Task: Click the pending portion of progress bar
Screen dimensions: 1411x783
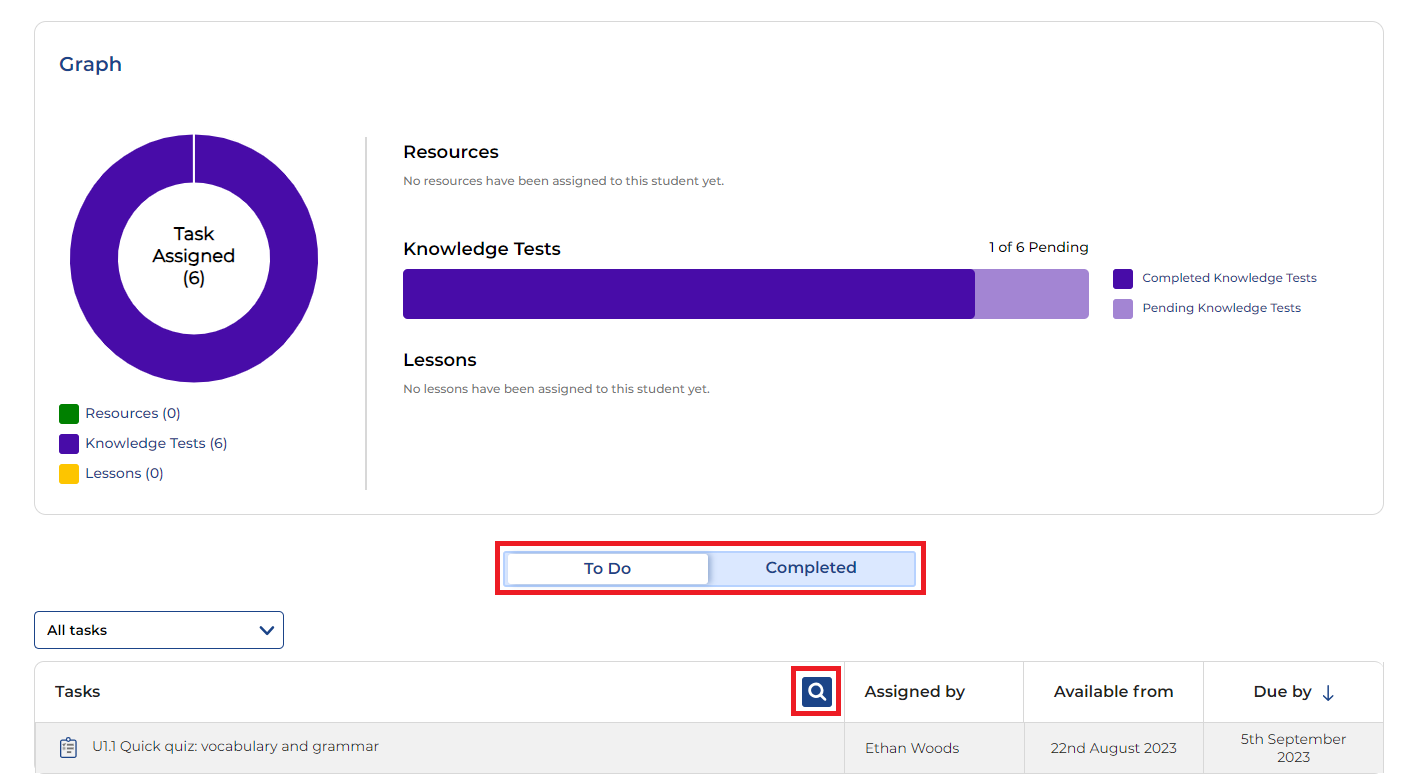Action: pos(1031,294)
